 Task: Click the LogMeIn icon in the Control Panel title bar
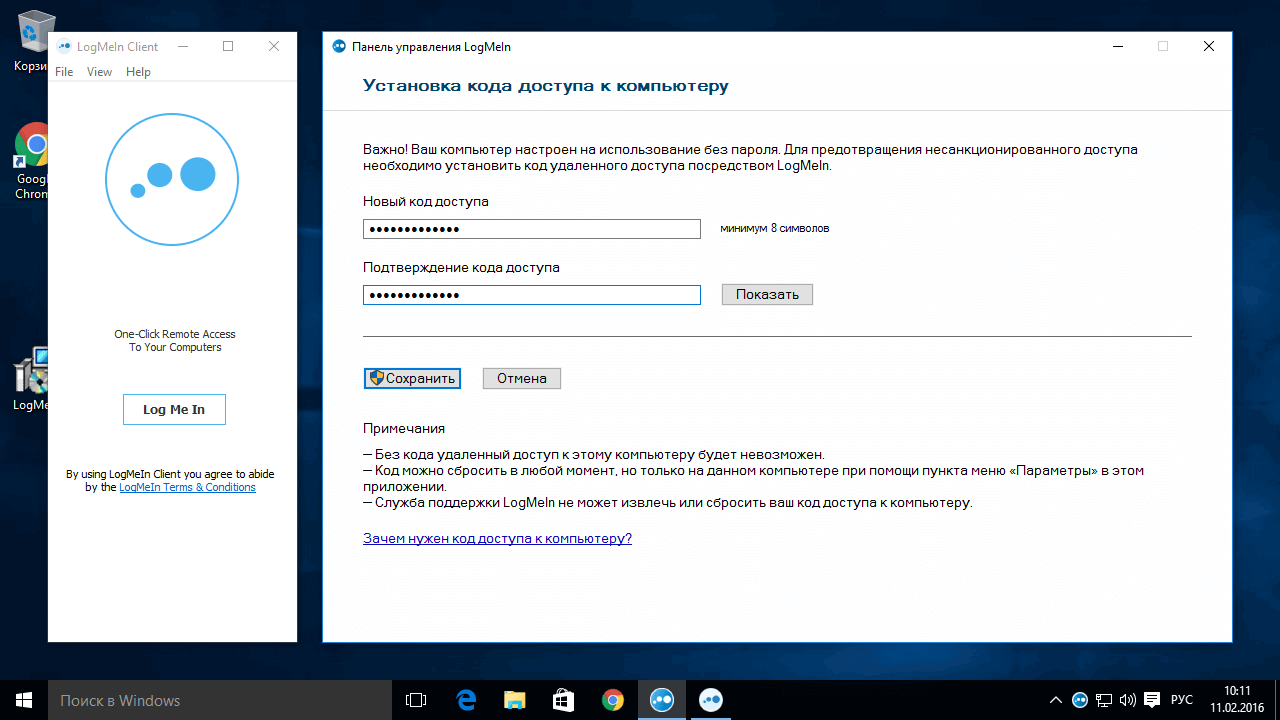340,47
